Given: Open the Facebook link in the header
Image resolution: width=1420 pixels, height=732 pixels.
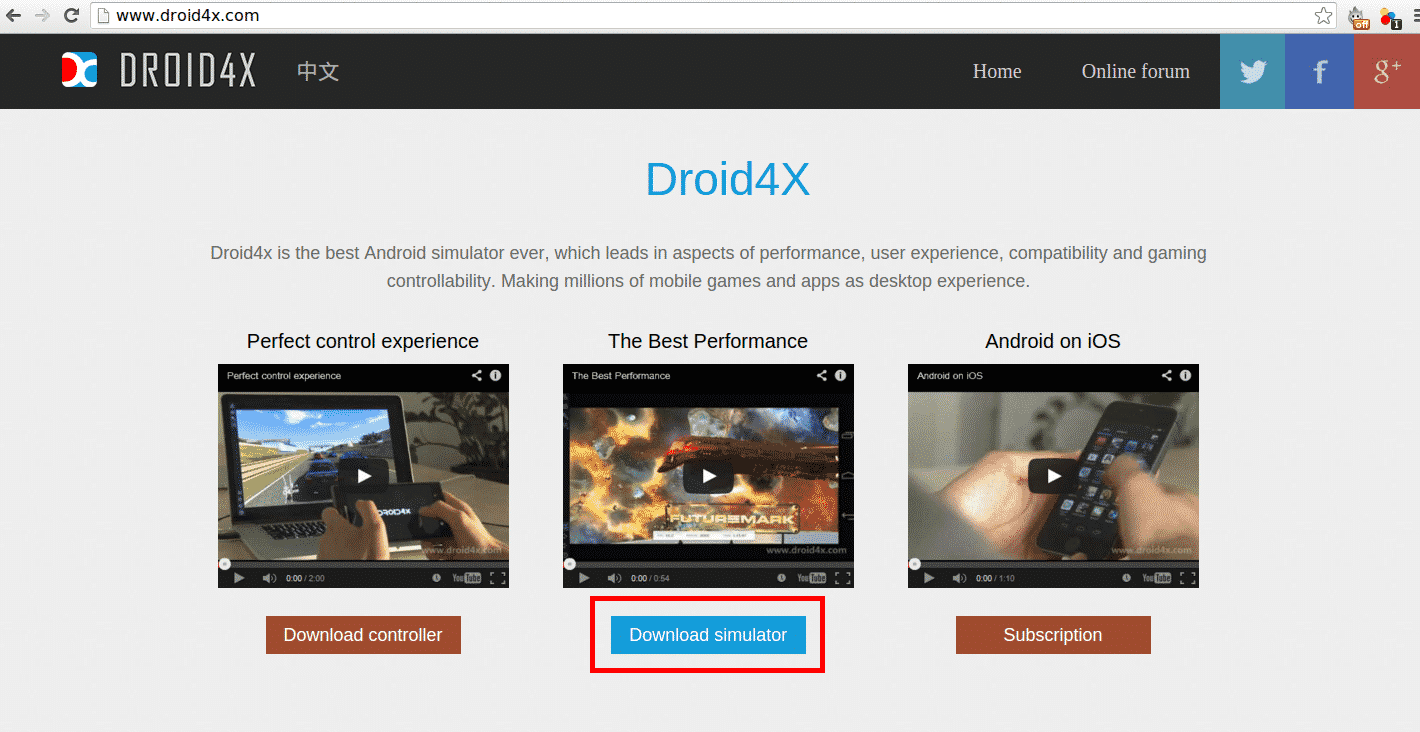Looking at the screenshot, I should [1319, 71].
